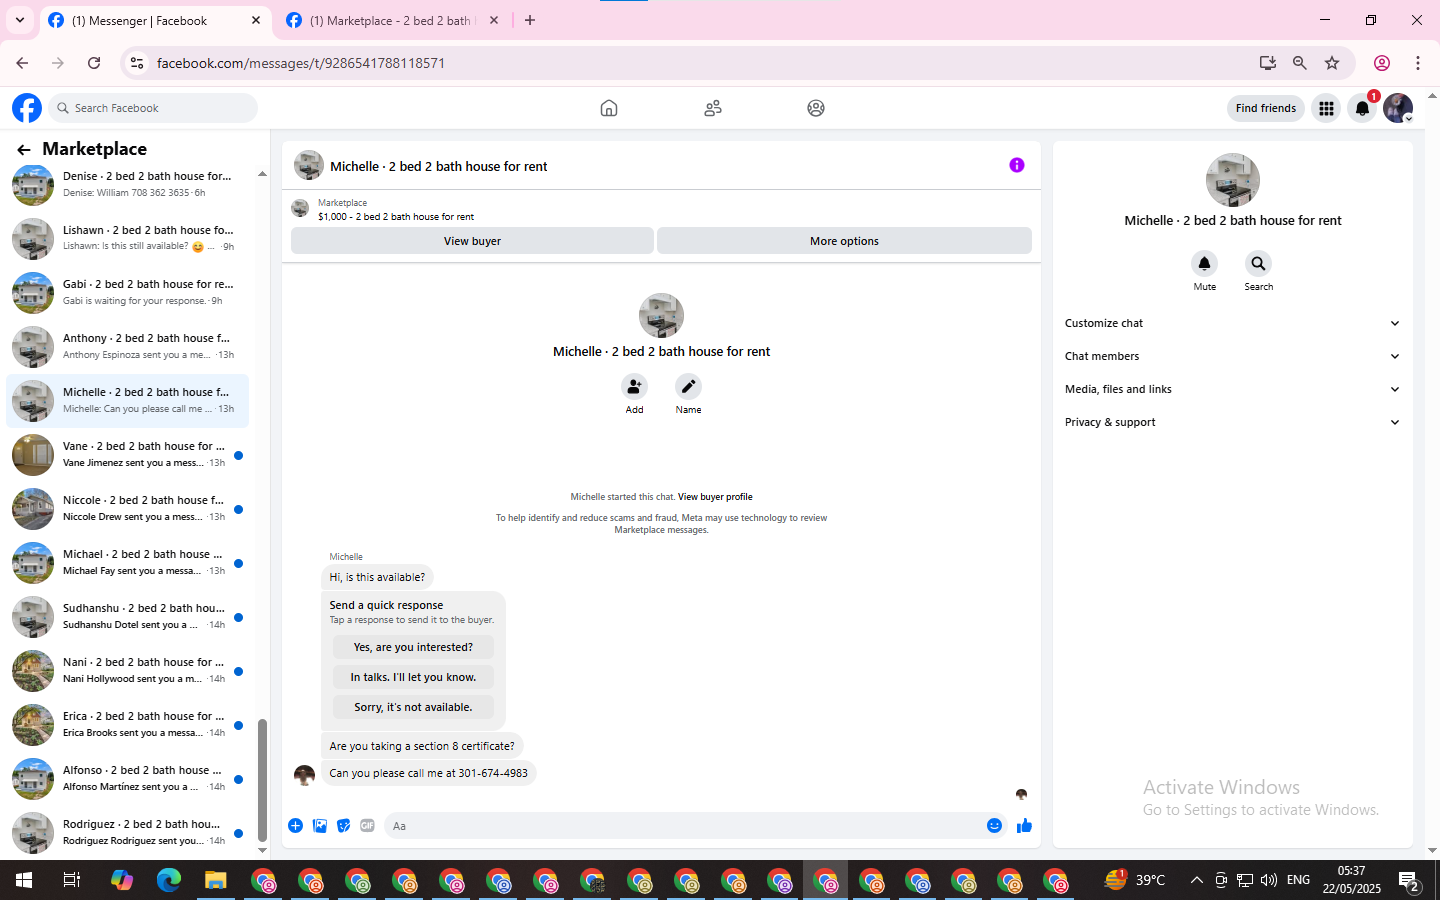Switch to the Marketplace 2 bed 2 bath tab
Screen dimensions: 1440x900
click(x=393, y=21)
